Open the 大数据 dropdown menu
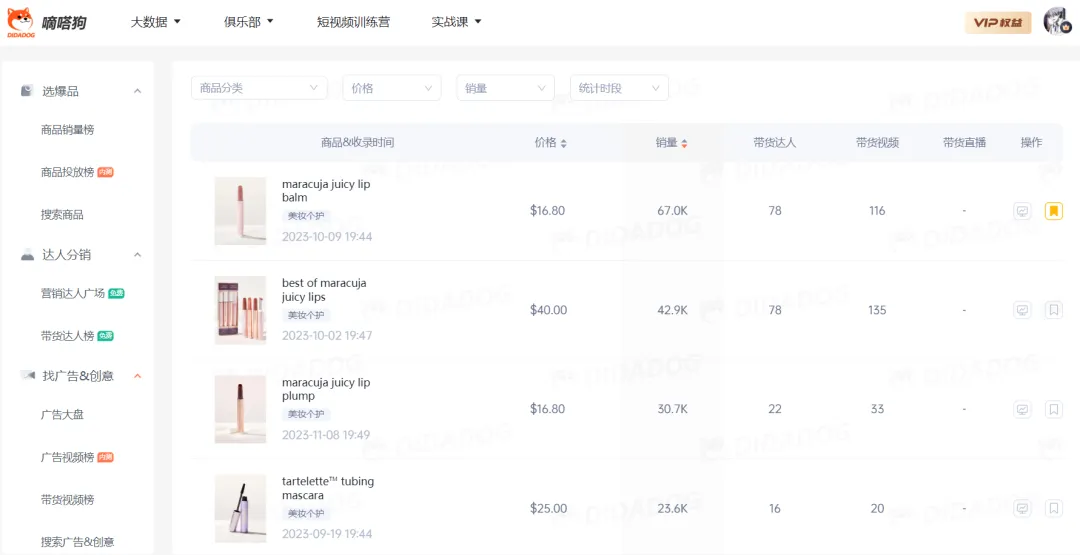Screen dimensions: 1080x555 [156, 22]
